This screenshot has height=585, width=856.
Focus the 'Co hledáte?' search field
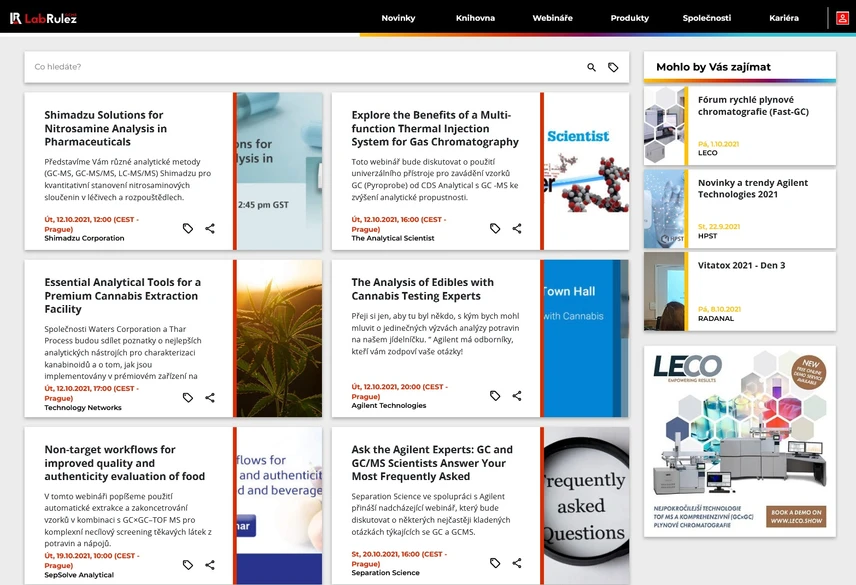coord(306,67)
